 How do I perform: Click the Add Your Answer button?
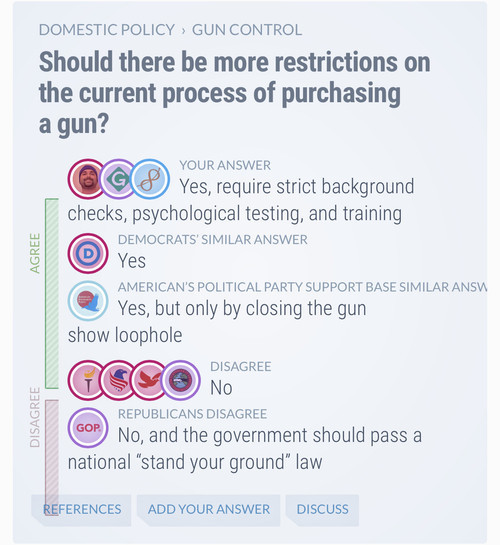click(x=208, y=509)
